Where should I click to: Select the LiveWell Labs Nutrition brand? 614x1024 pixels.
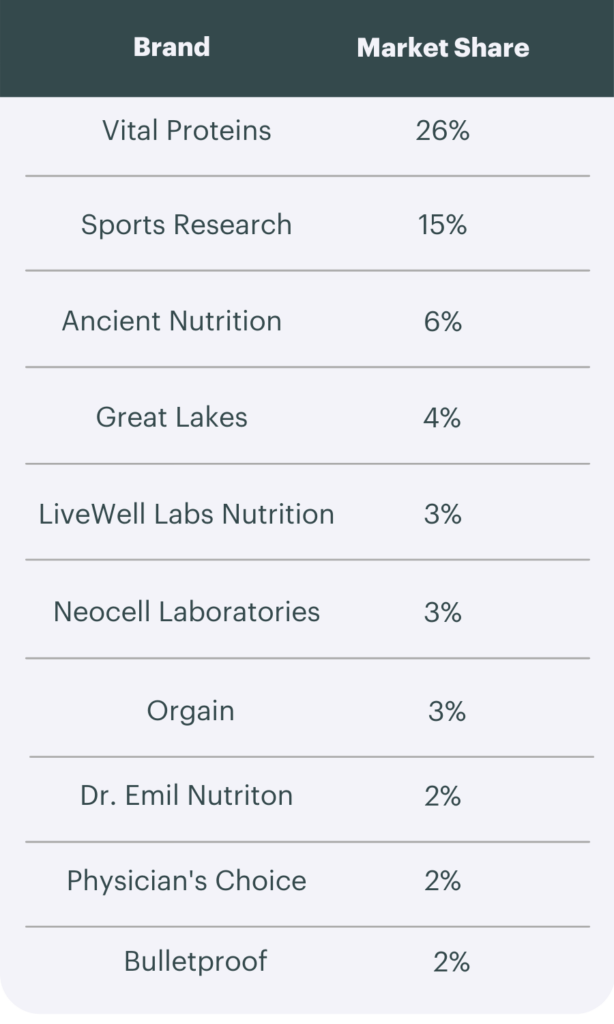pos(186,514)
